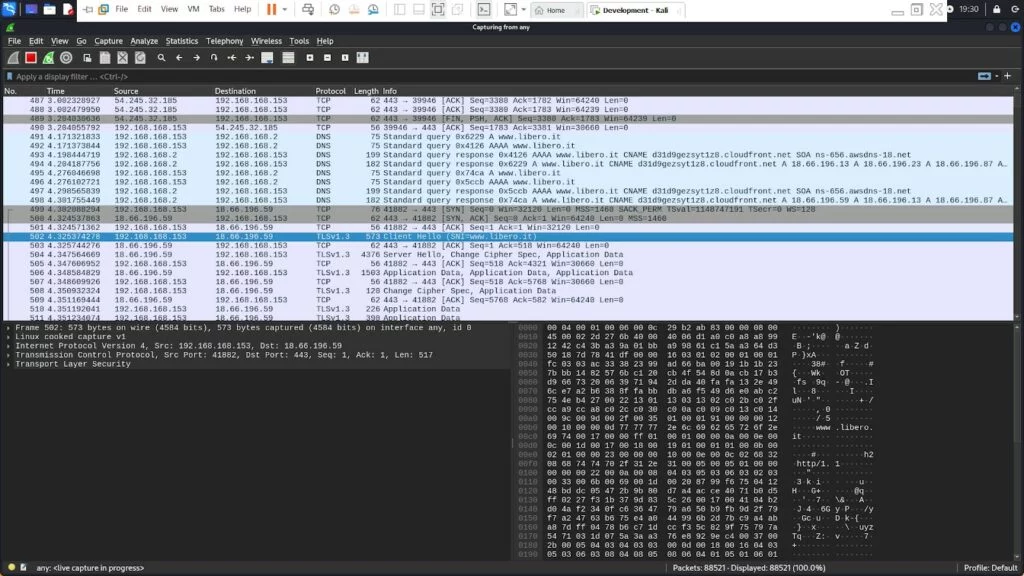Open the Statistics menu
Screen dimensions: 1024x576
[181, 41]
